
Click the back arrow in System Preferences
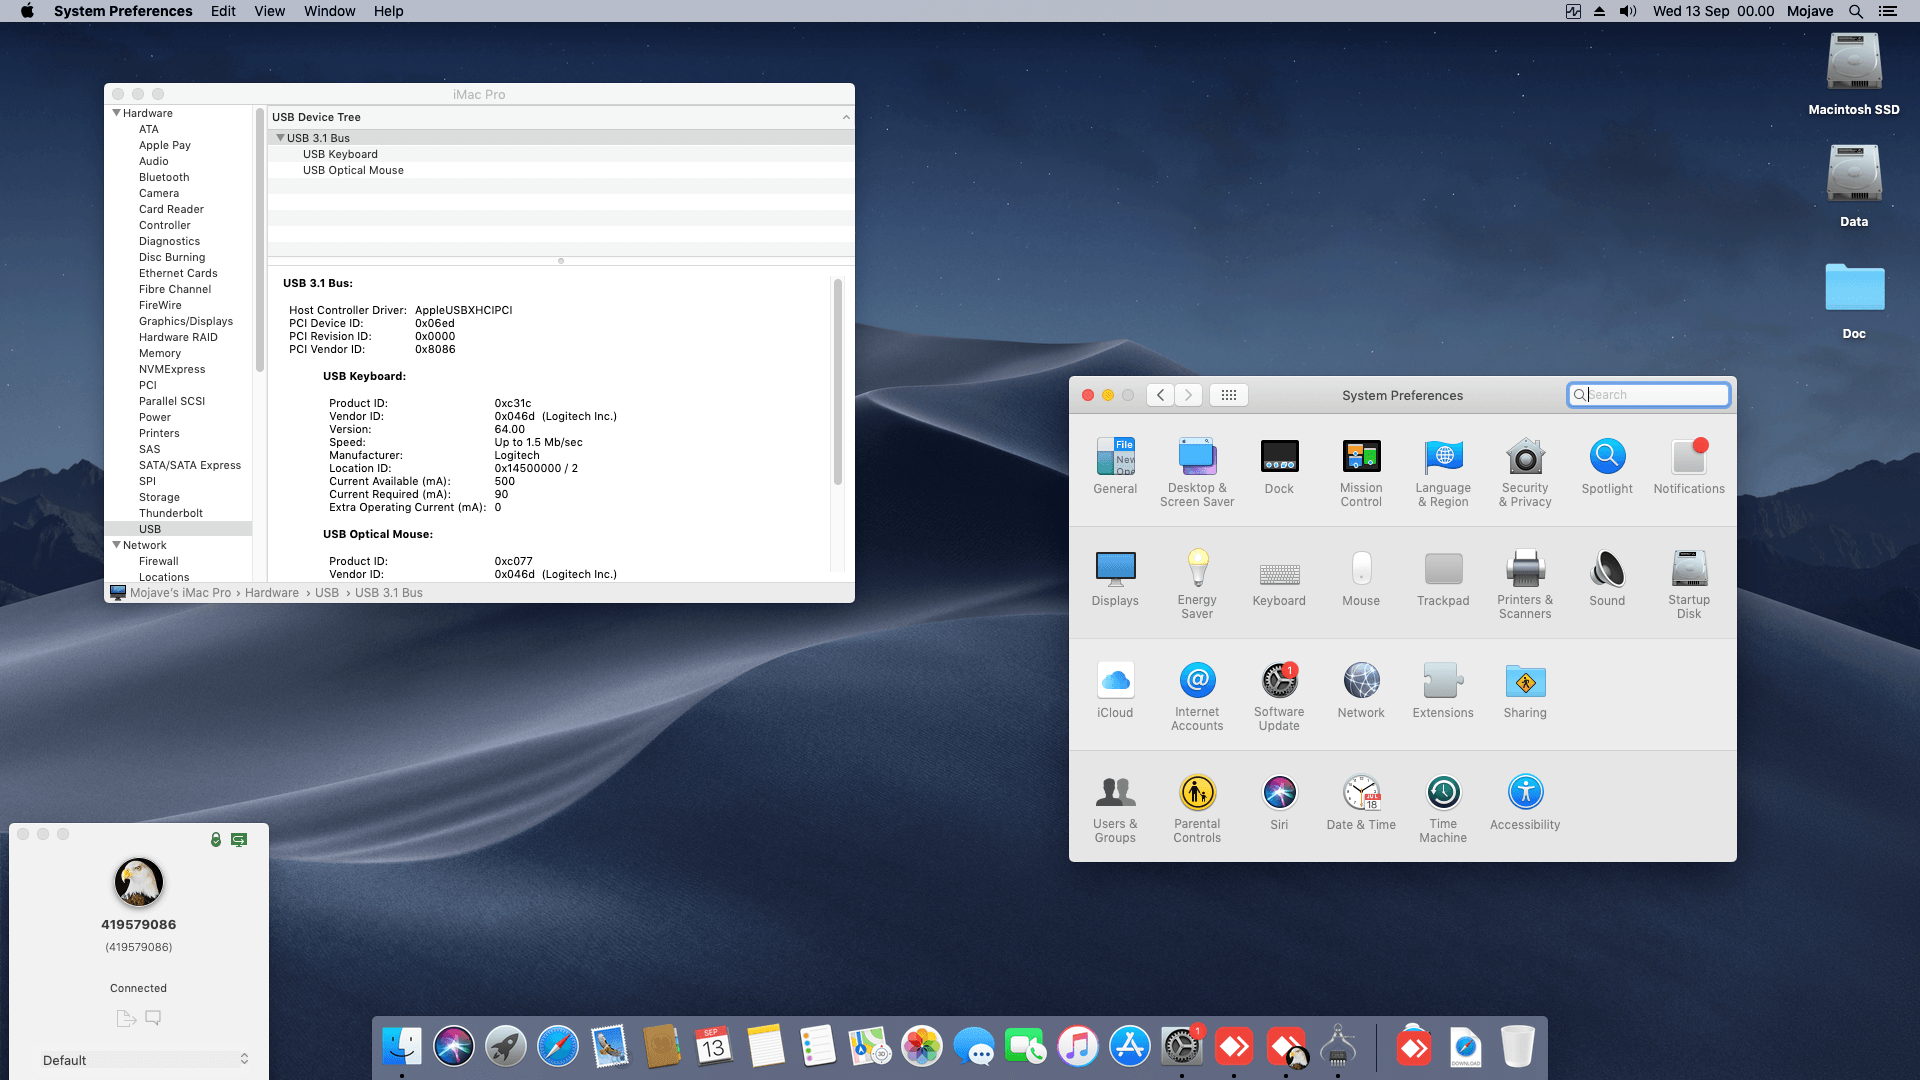[x=1160, y=395]
